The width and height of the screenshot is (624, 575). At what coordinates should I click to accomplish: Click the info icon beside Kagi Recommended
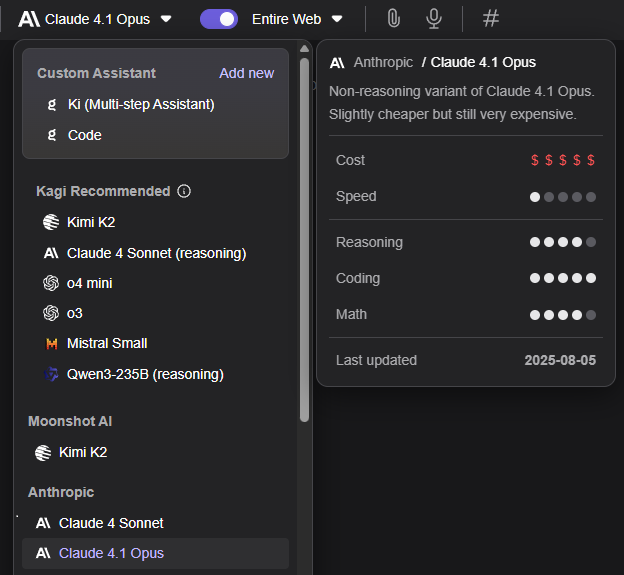184,191
